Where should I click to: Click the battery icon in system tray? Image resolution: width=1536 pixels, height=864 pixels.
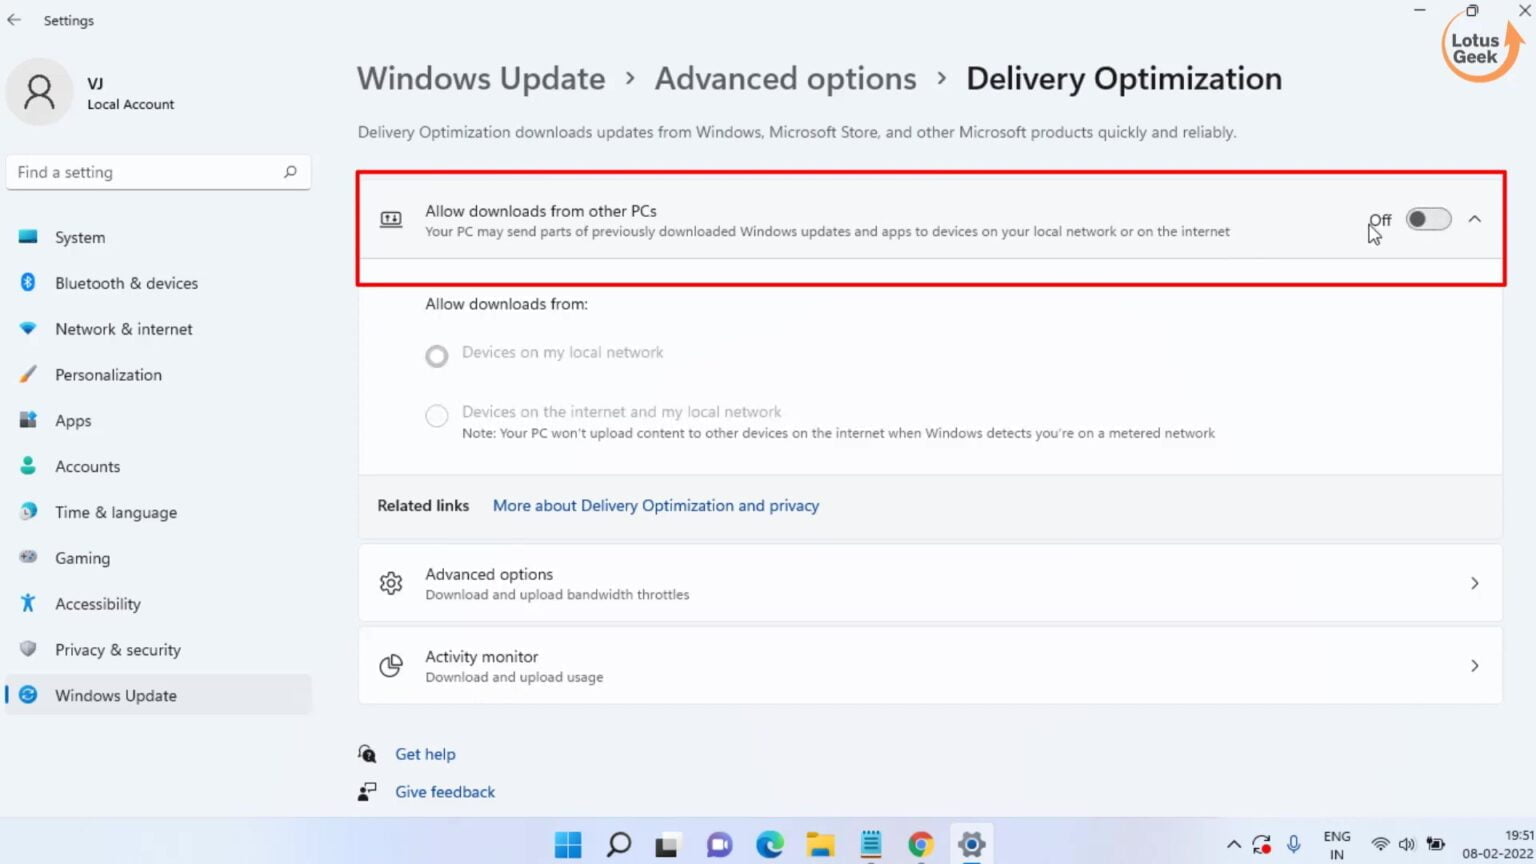coord(1435,845)
